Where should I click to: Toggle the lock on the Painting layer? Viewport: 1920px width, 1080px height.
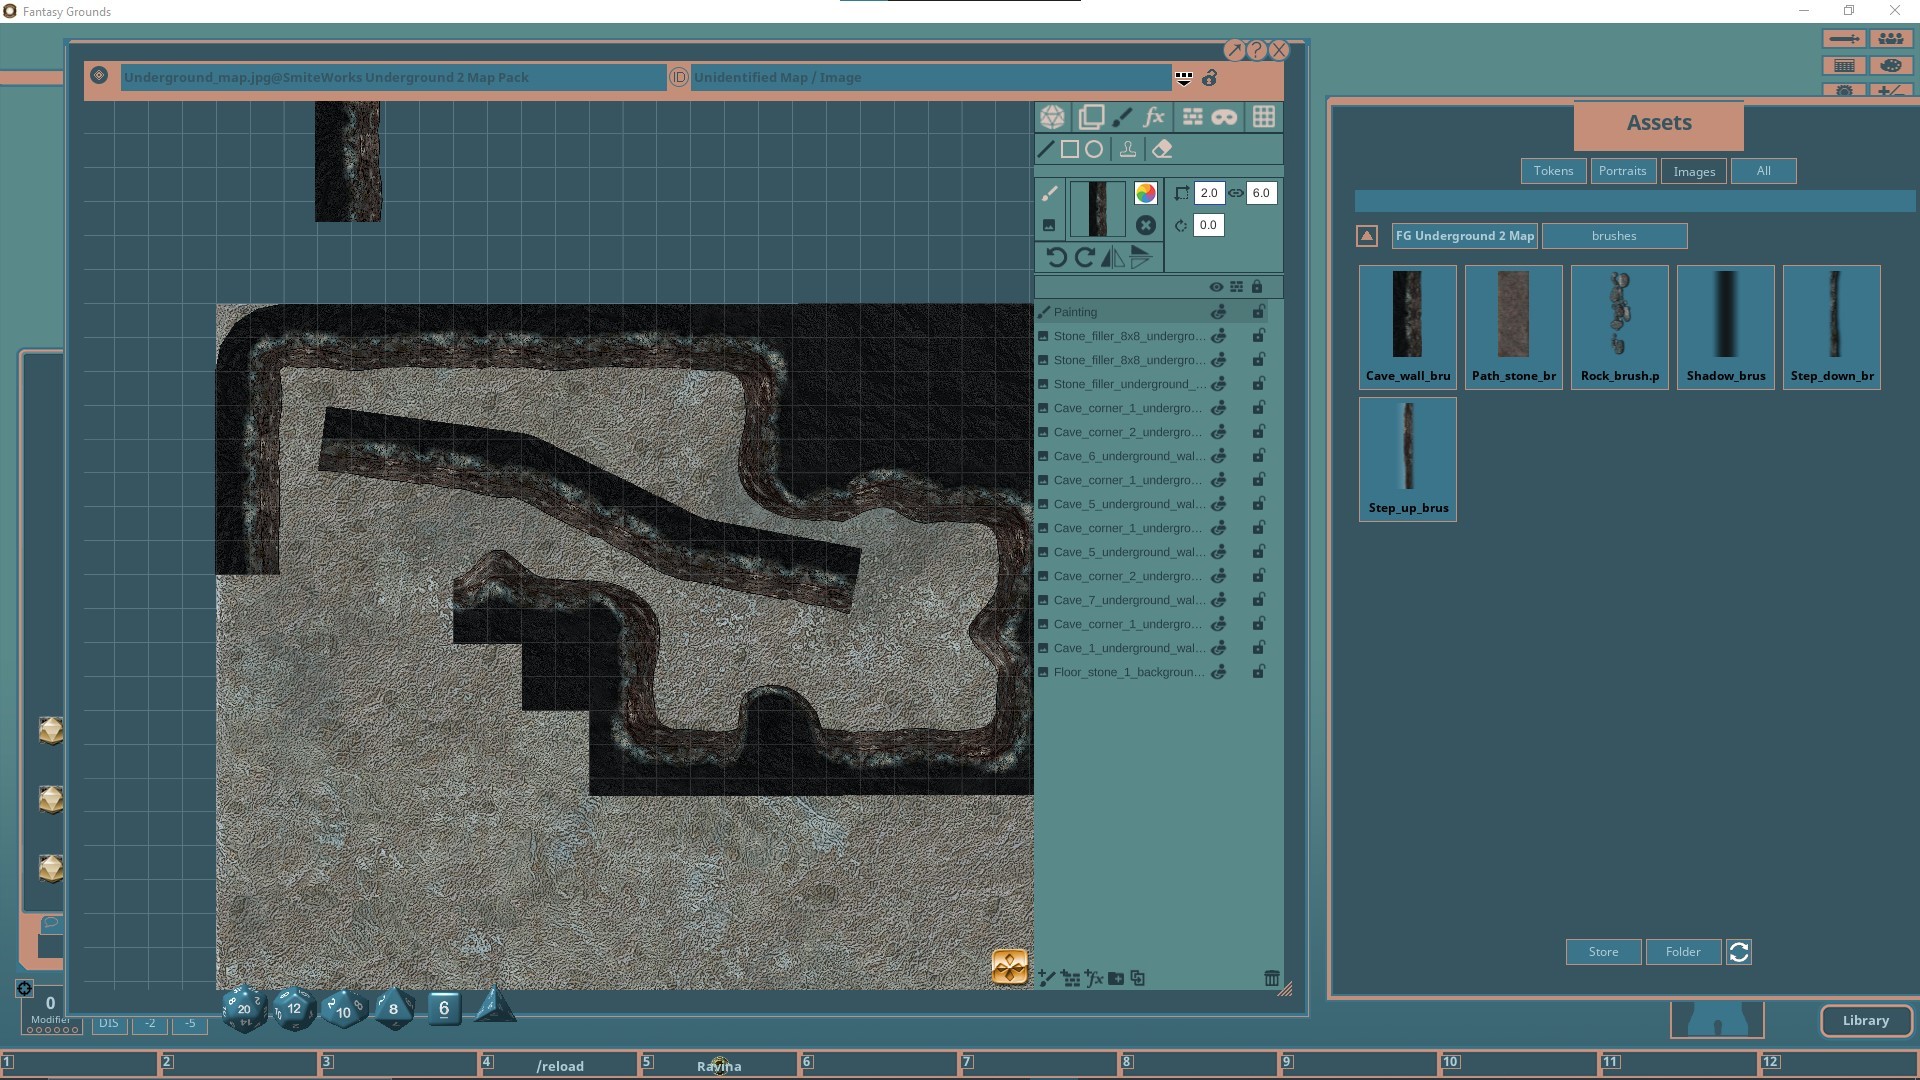coord(1259,311)
